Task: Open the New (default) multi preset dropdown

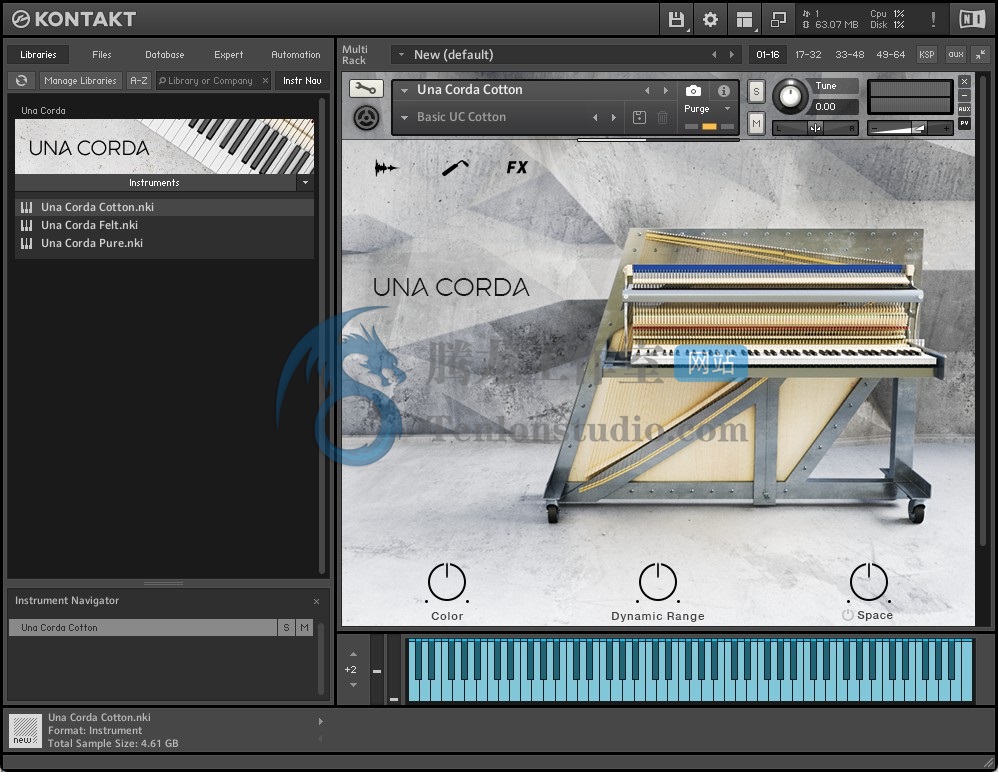Action: tap(402, 55)
